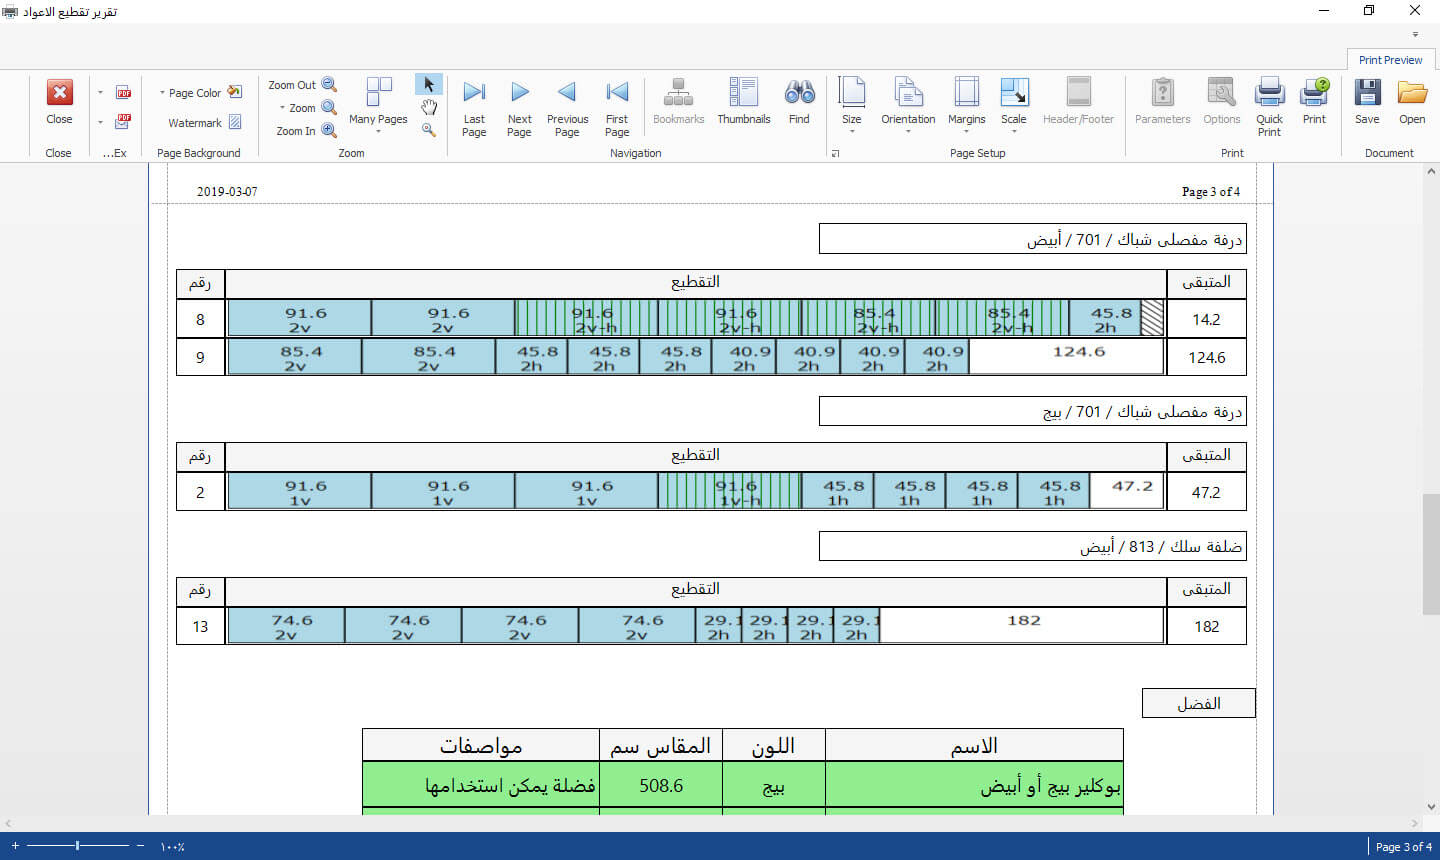Click the vertical scrollbar down arrow
The width and height of the screenshot is (1440, 860).
click(x=1431, y=807)
